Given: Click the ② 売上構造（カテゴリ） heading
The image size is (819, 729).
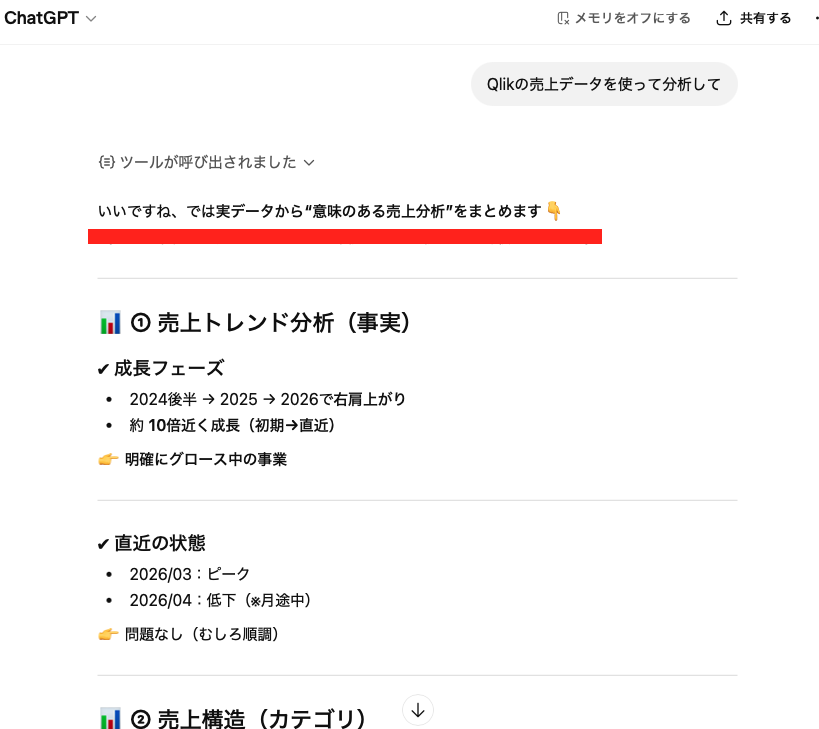Looking at the screenshot, I should point(249,719).
